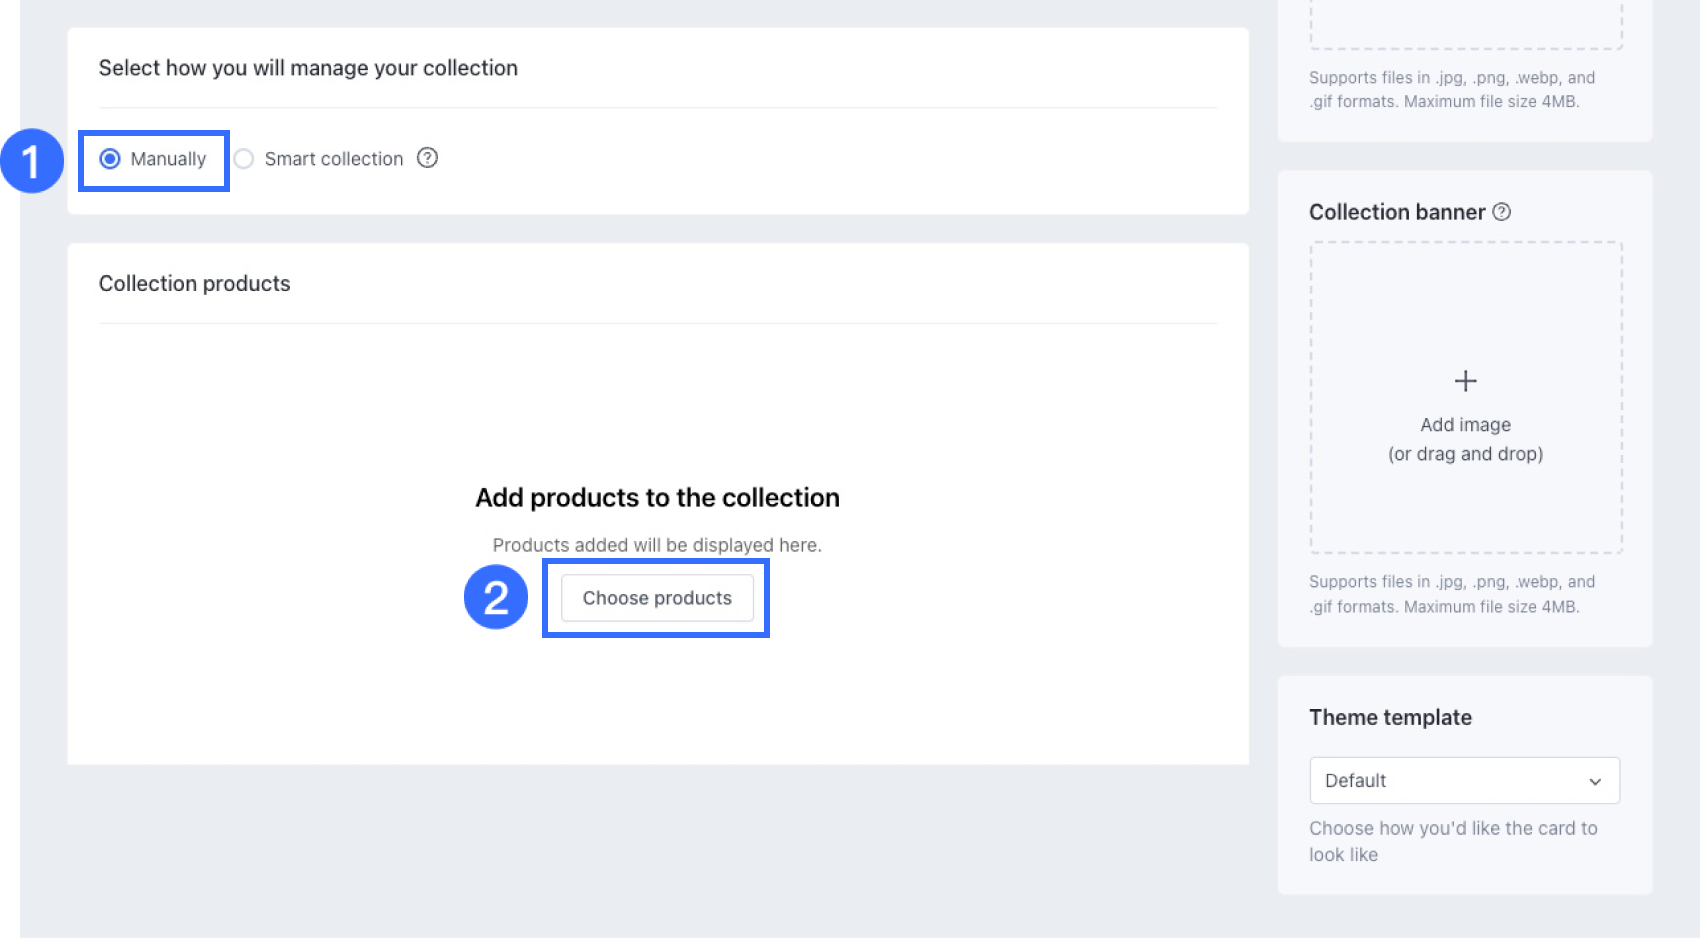1700x938 pixels.
Task: Click the "Add products to the collection" heading
Action: 657,498
